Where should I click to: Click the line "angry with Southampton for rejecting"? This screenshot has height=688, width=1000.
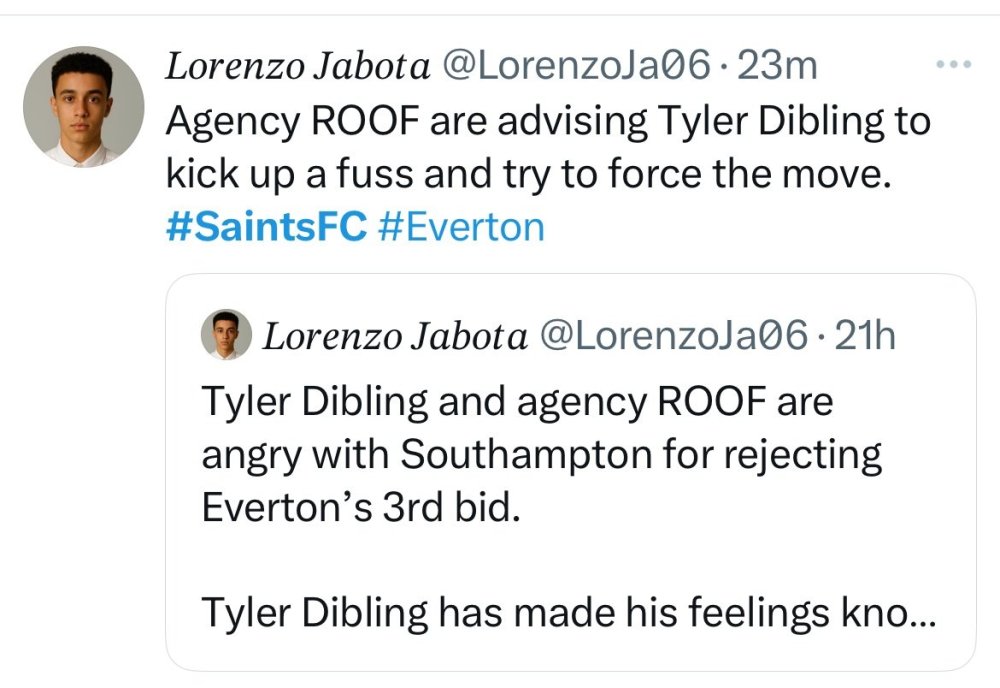[542, 455]
